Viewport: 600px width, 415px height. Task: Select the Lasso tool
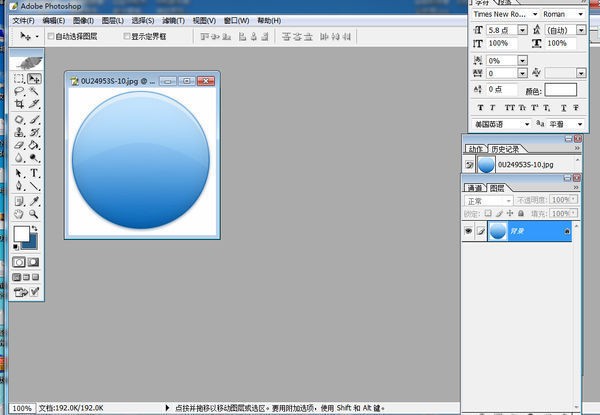(x=19, y=91)
